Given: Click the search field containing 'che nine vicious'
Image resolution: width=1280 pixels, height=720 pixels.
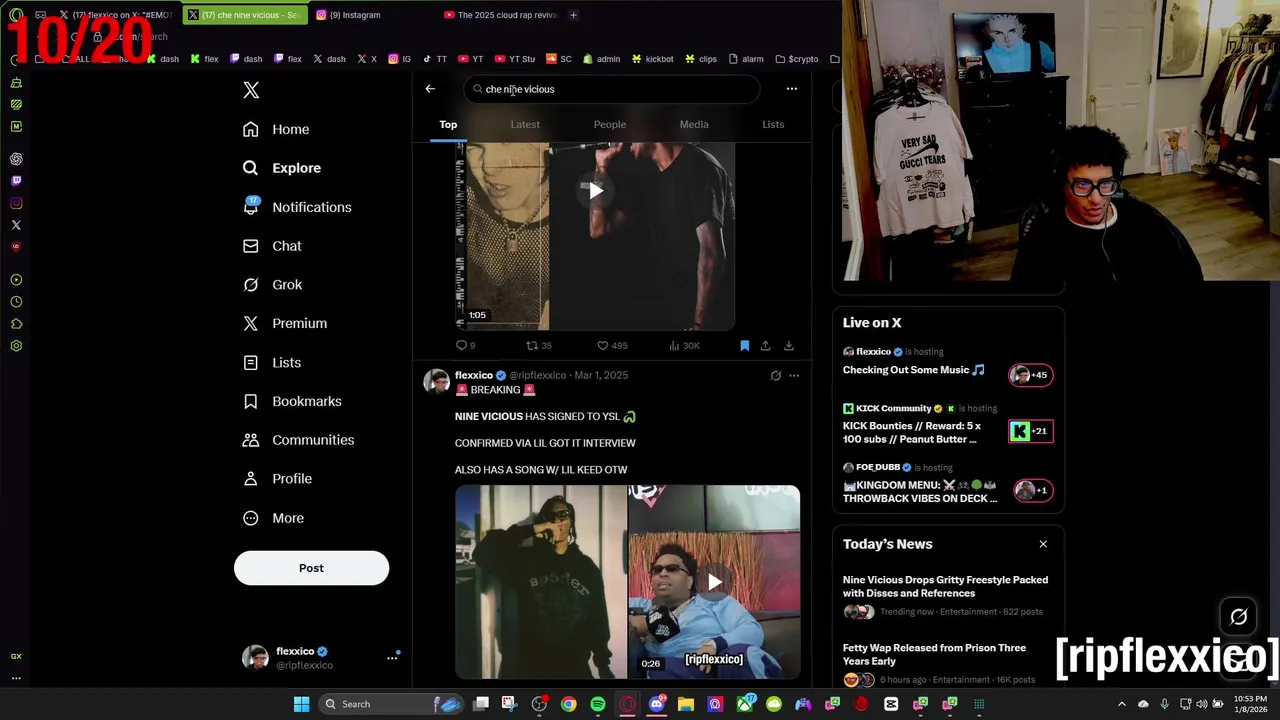Looking at the screenshot, I should click(x=612, y=89).
